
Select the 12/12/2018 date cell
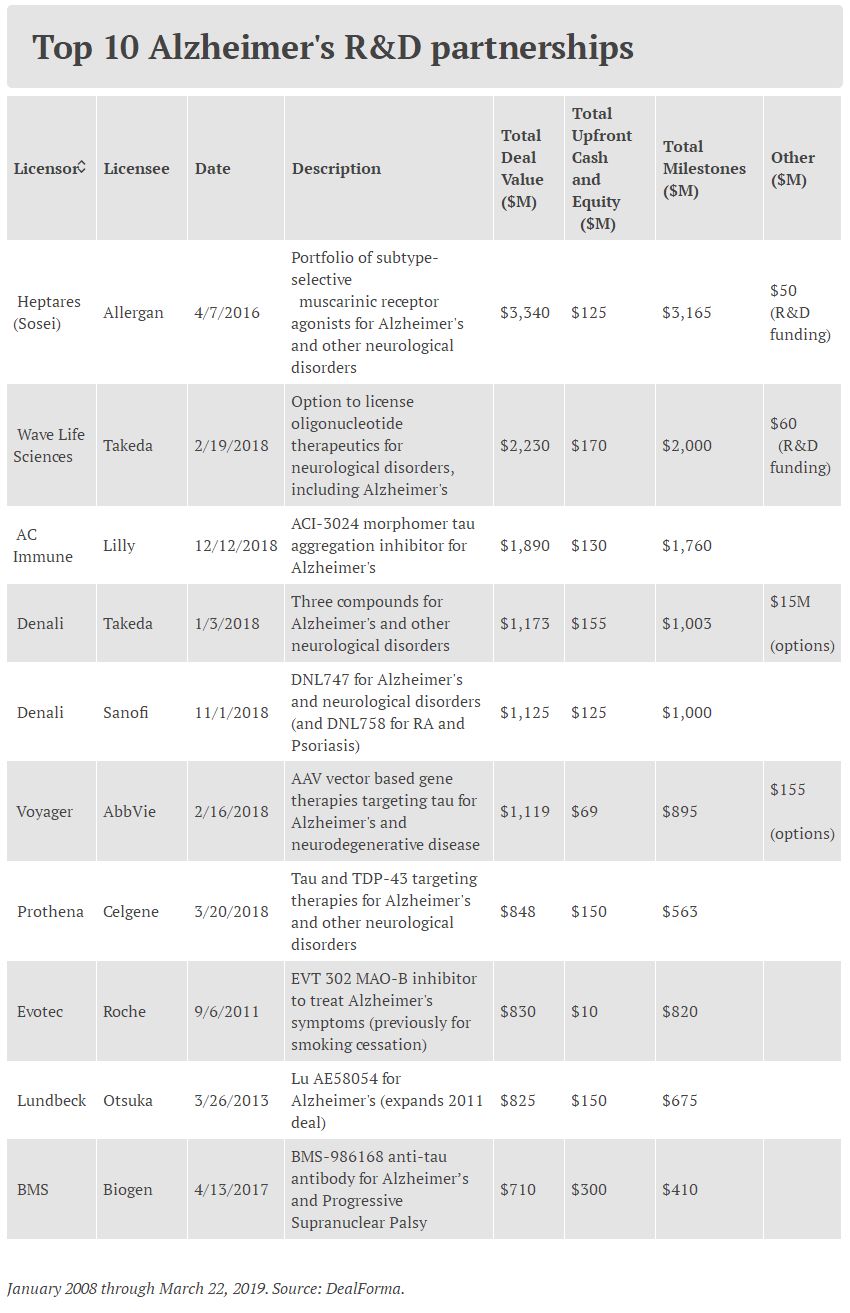tap(235, 545)
